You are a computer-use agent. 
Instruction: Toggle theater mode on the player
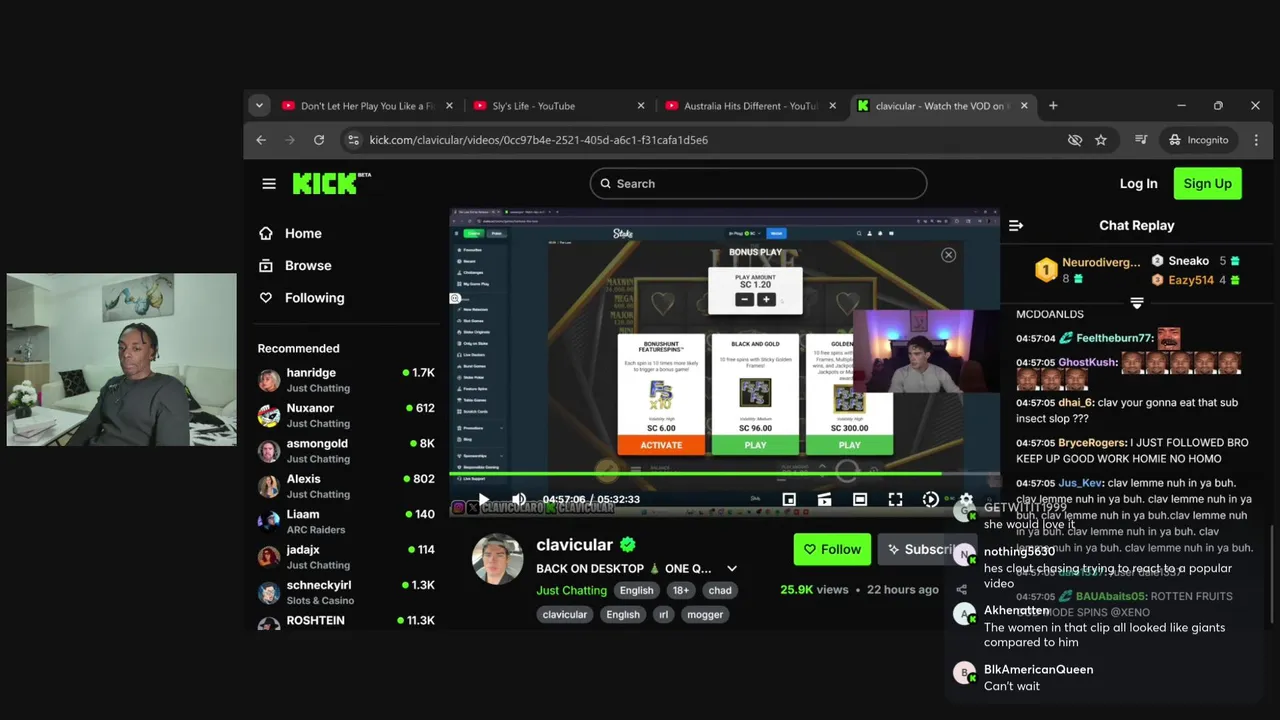pos(860,499)
